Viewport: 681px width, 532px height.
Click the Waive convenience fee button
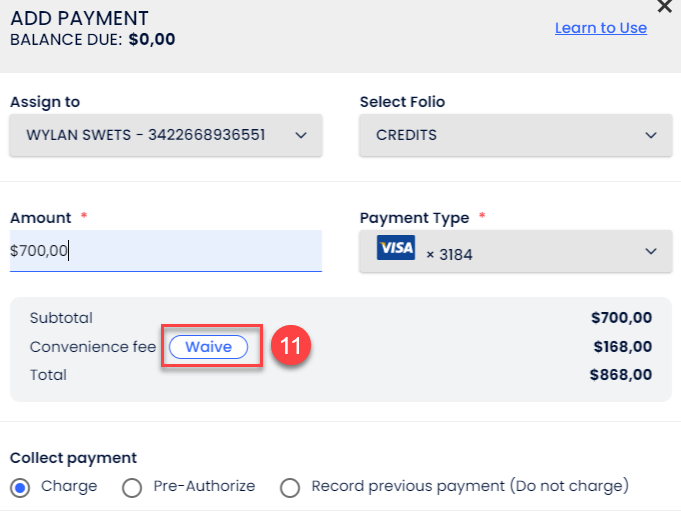coord(208,347)
